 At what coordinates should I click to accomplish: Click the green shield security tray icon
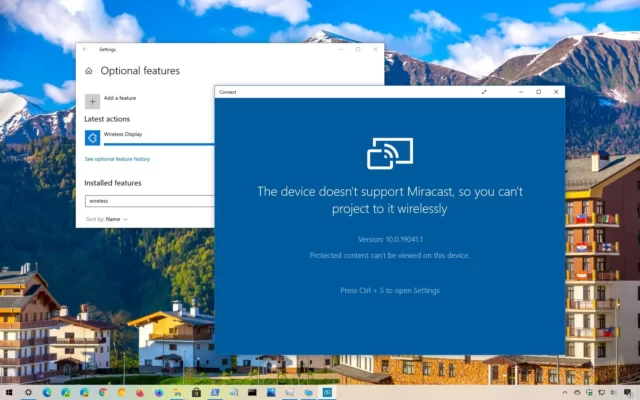click(x=589, y=393)
